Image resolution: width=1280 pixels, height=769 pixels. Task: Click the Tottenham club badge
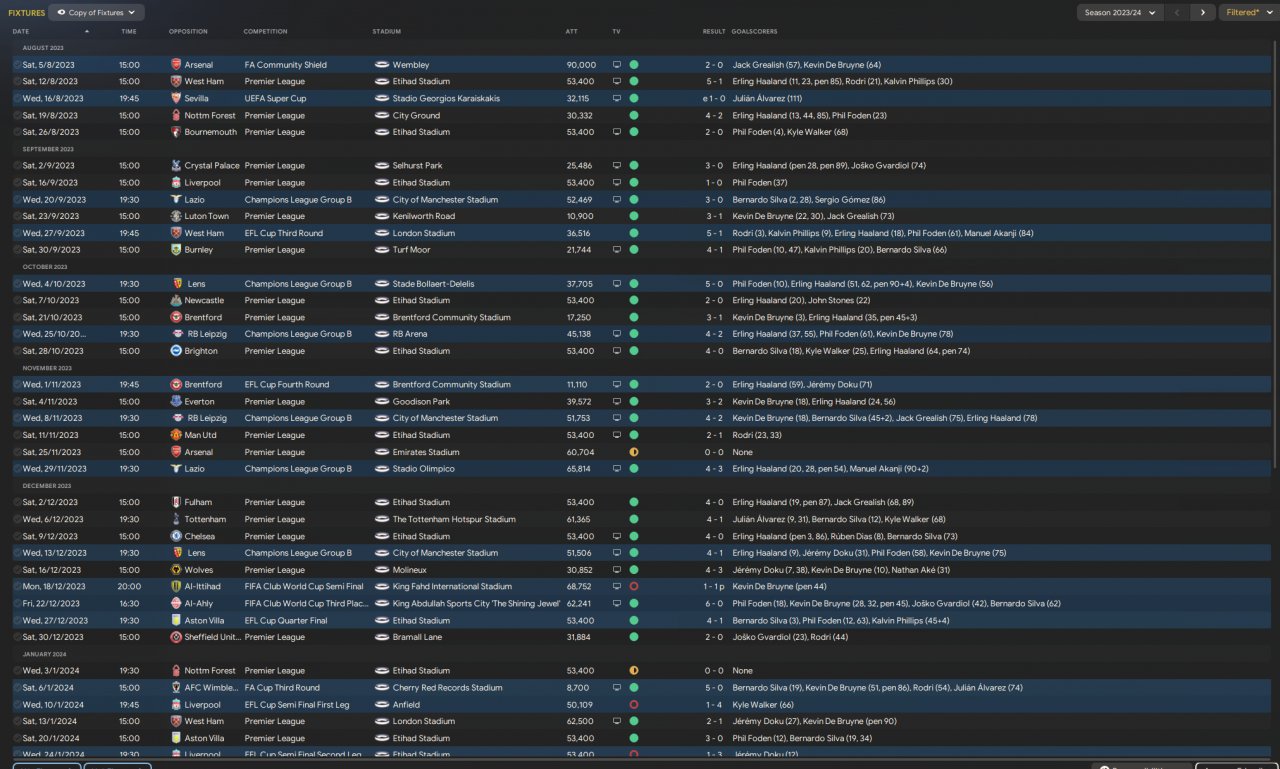tap(176, 519)
